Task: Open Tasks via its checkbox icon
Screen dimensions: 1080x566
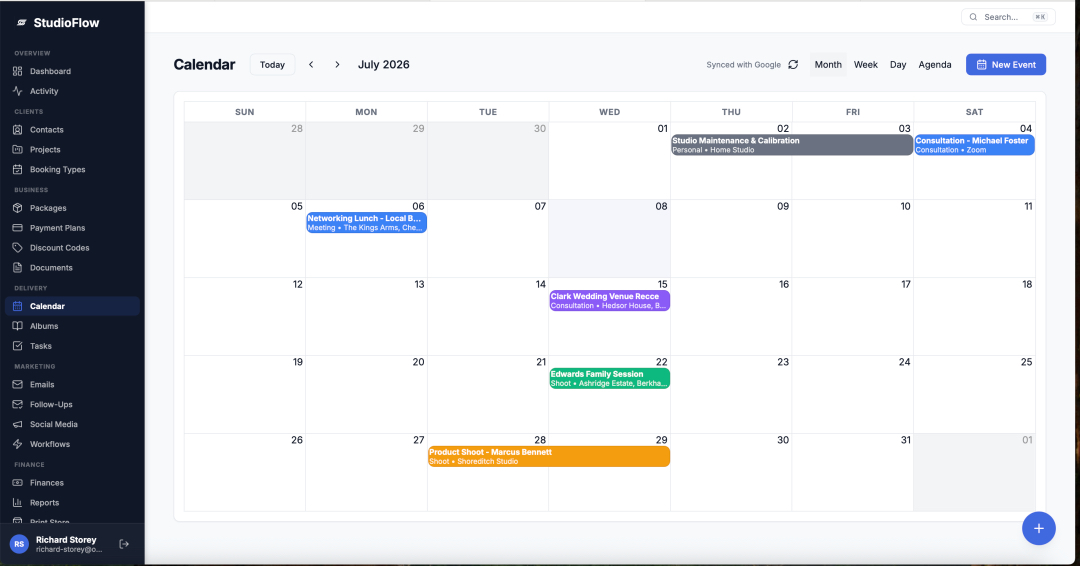Action: (x=18, y=346)
